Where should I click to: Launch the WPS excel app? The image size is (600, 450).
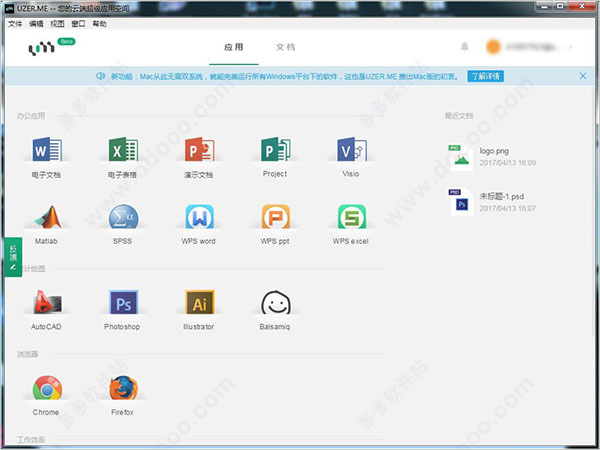point(352,217)
